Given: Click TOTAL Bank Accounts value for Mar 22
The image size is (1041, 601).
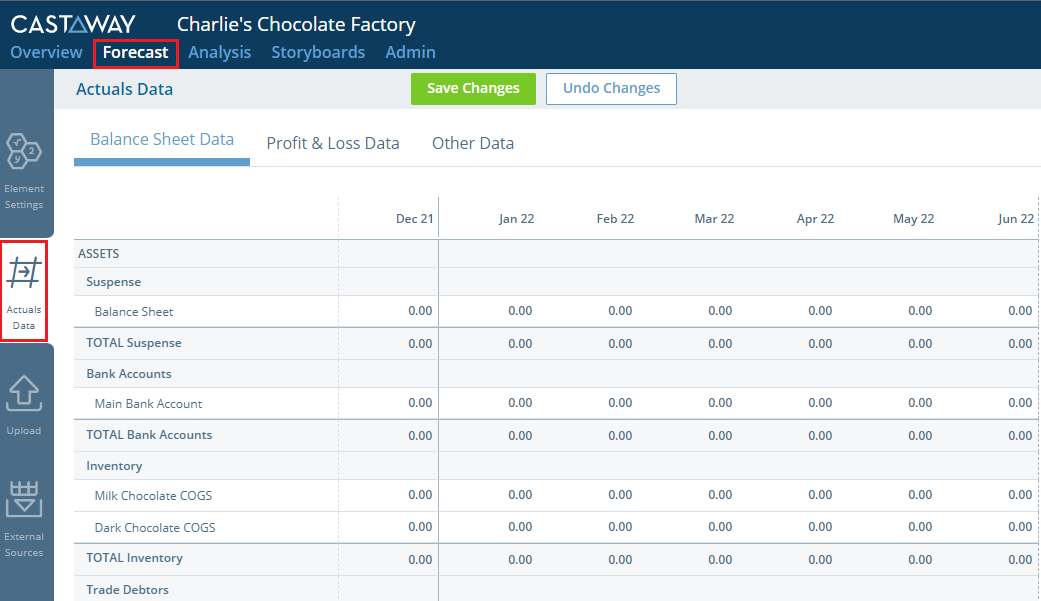Looking at the screenshot, I should tap(720, 436).
